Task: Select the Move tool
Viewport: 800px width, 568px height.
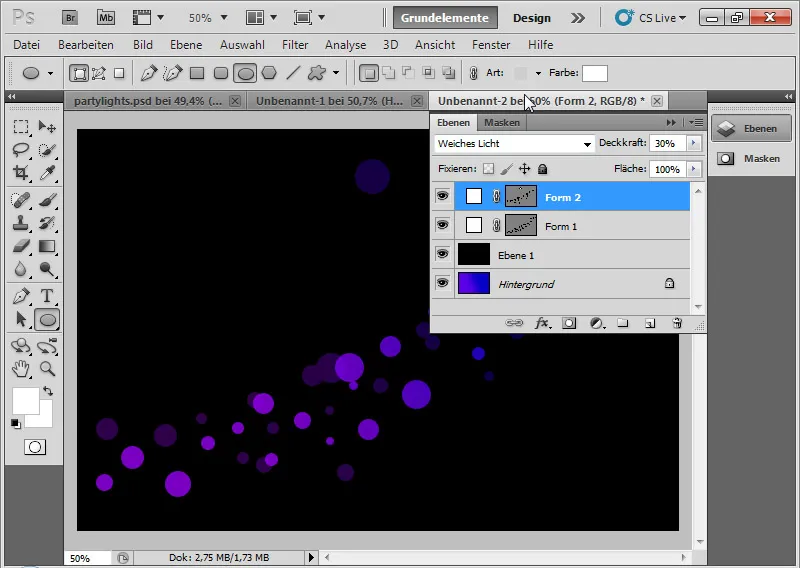Action: tap(47, 127)
